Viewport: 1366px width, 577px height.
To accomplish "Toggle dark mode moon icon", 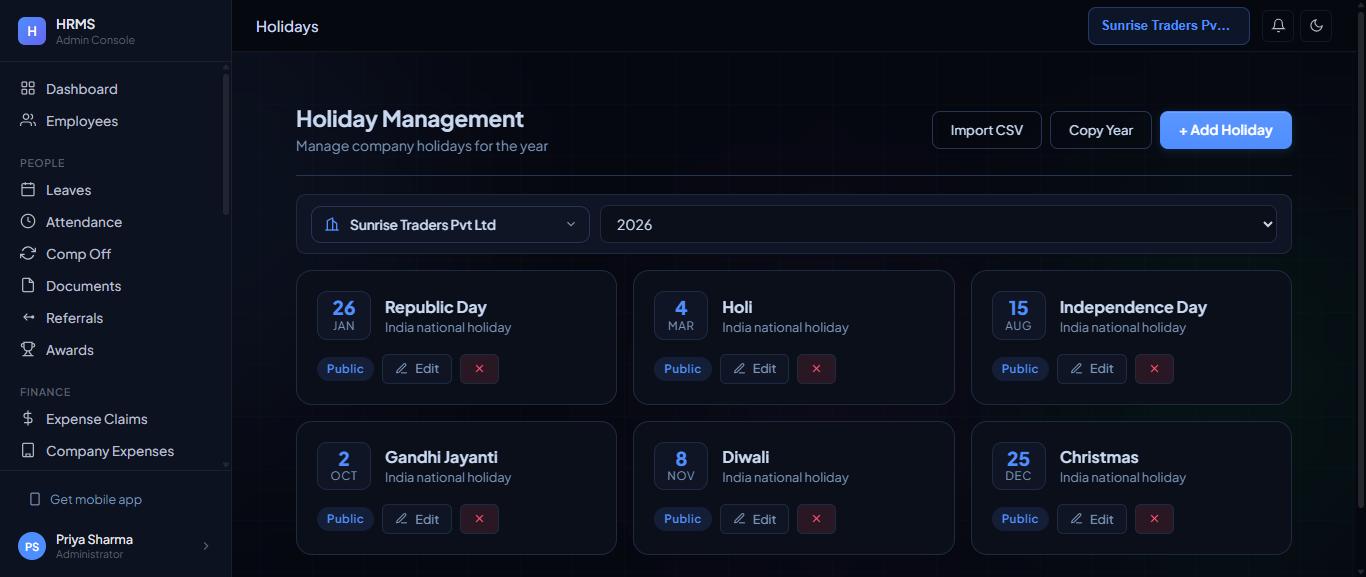I will 1316,26.
